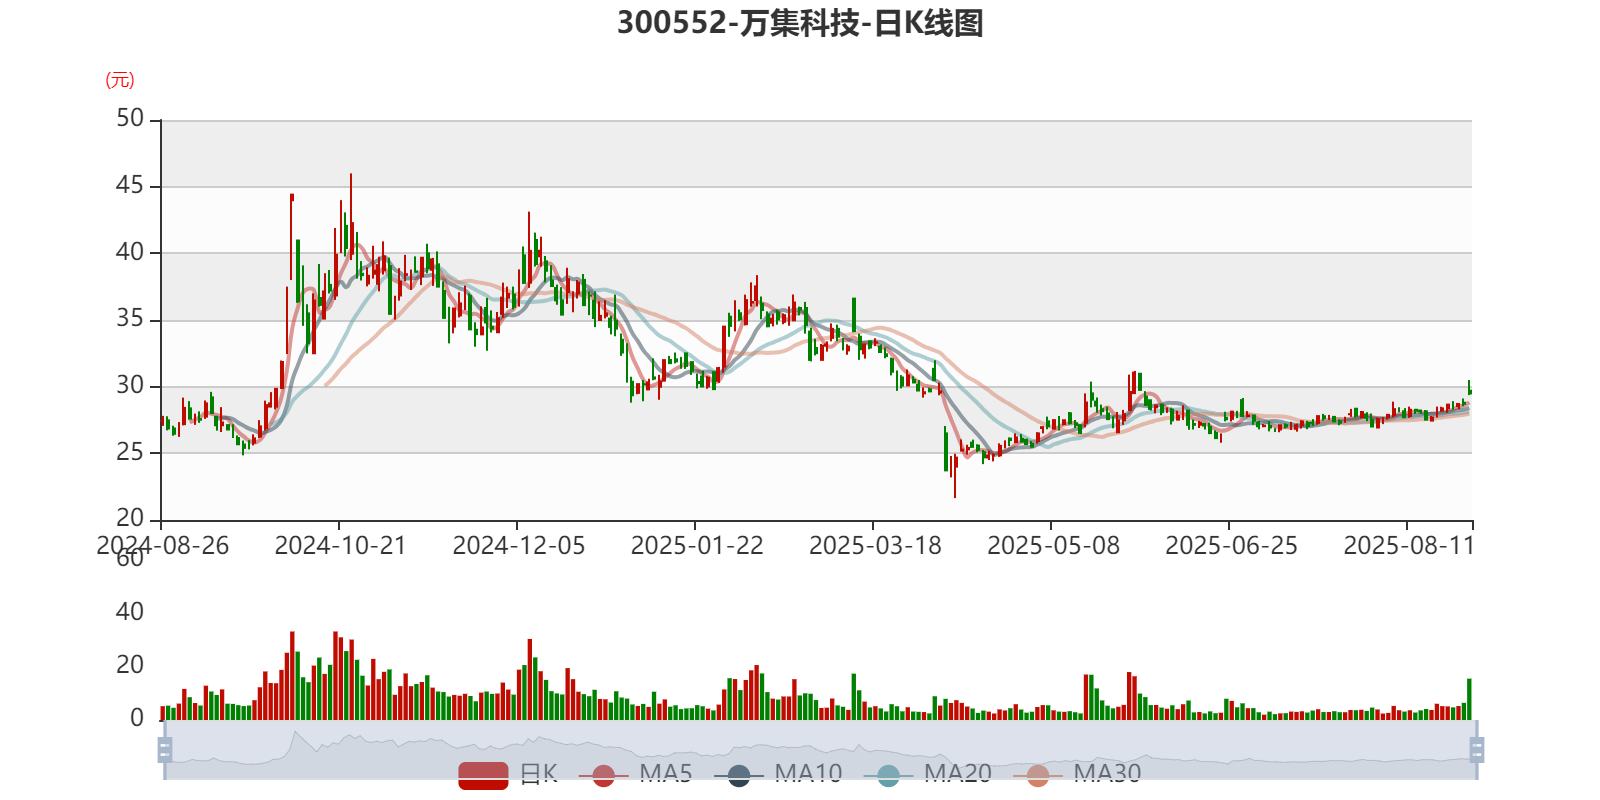This screenshot has width=1600, height=800.
Task: Click the 2025-08-11 date axis label
Action: (x=1409, y=546)
